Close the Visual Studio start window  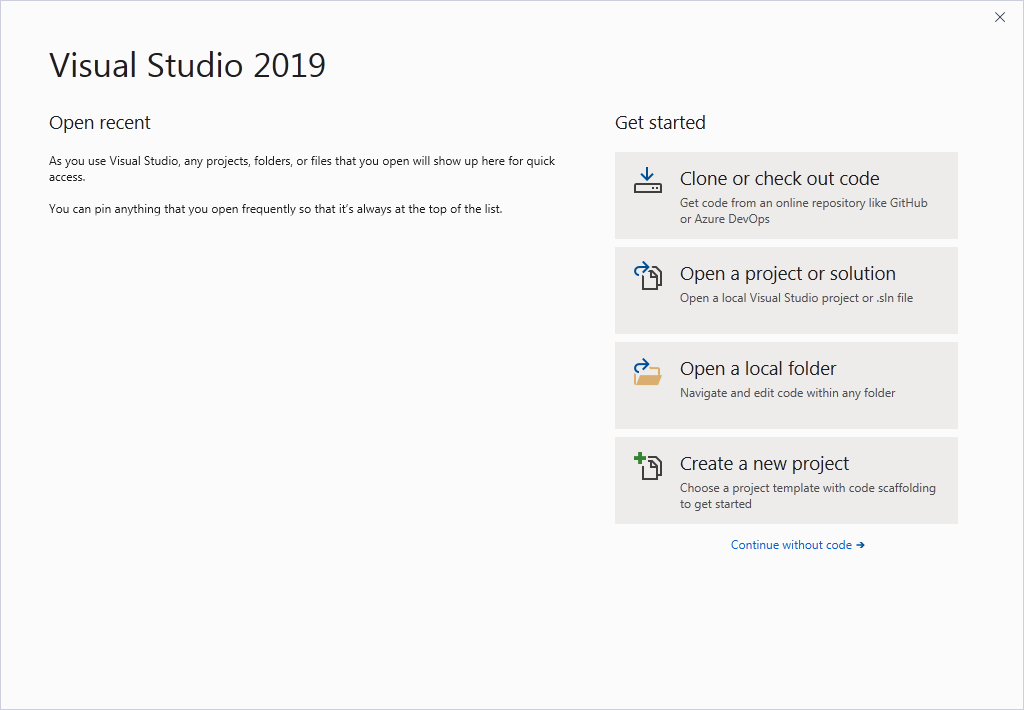tap(999, 17)
